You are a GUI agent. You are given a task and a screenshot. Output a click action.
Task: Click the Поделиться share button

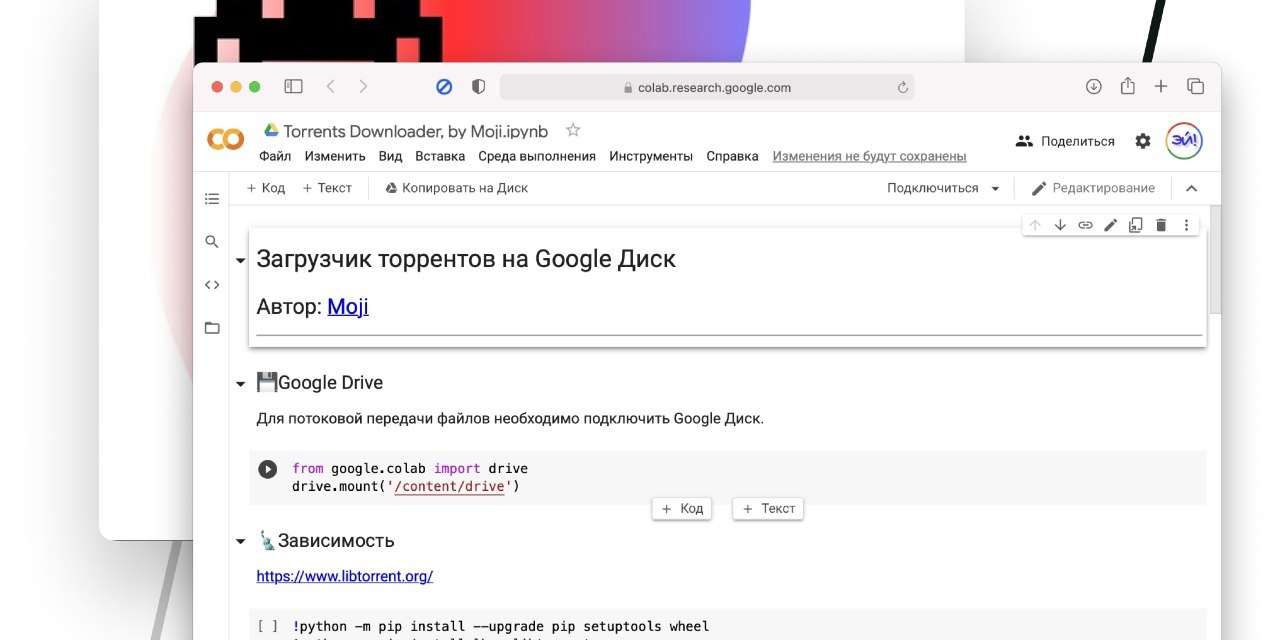coord(1065,141)
